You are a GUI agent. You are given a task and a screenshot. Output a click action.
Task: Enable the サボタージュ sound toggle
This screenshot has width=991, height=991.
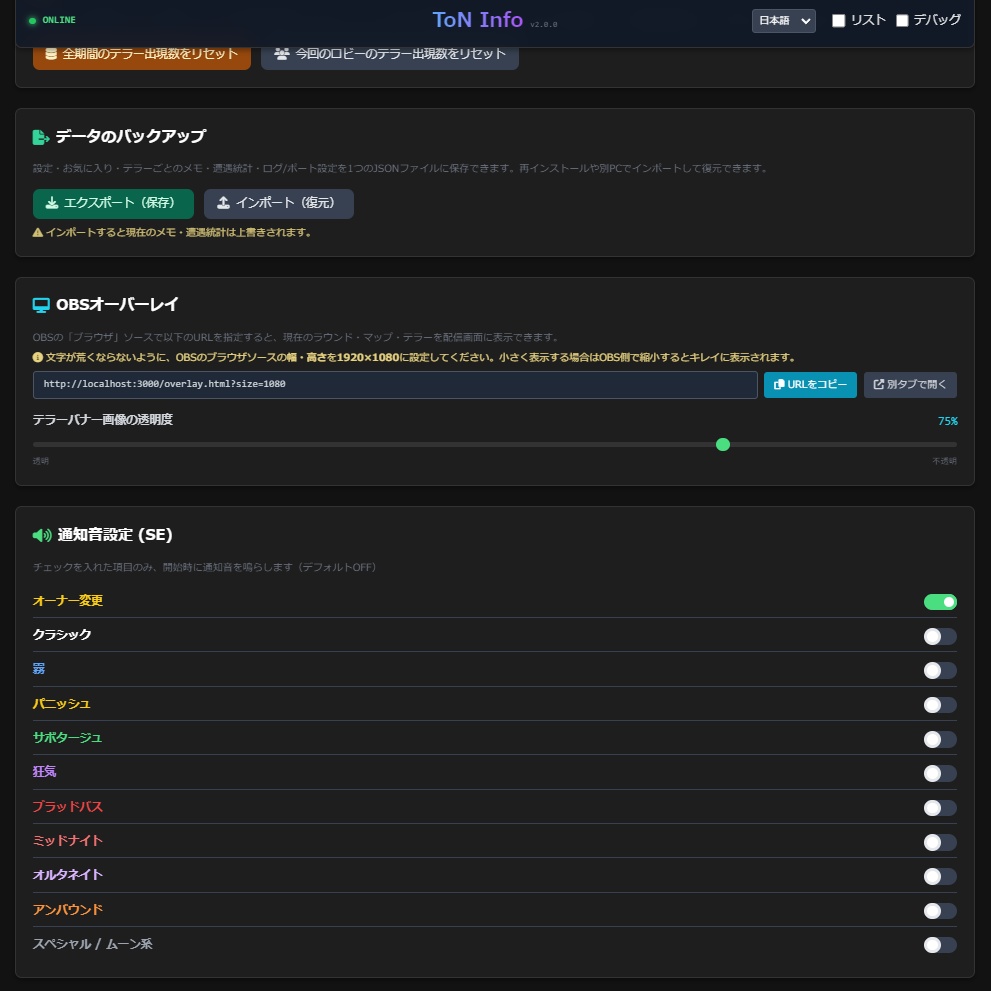940,739
